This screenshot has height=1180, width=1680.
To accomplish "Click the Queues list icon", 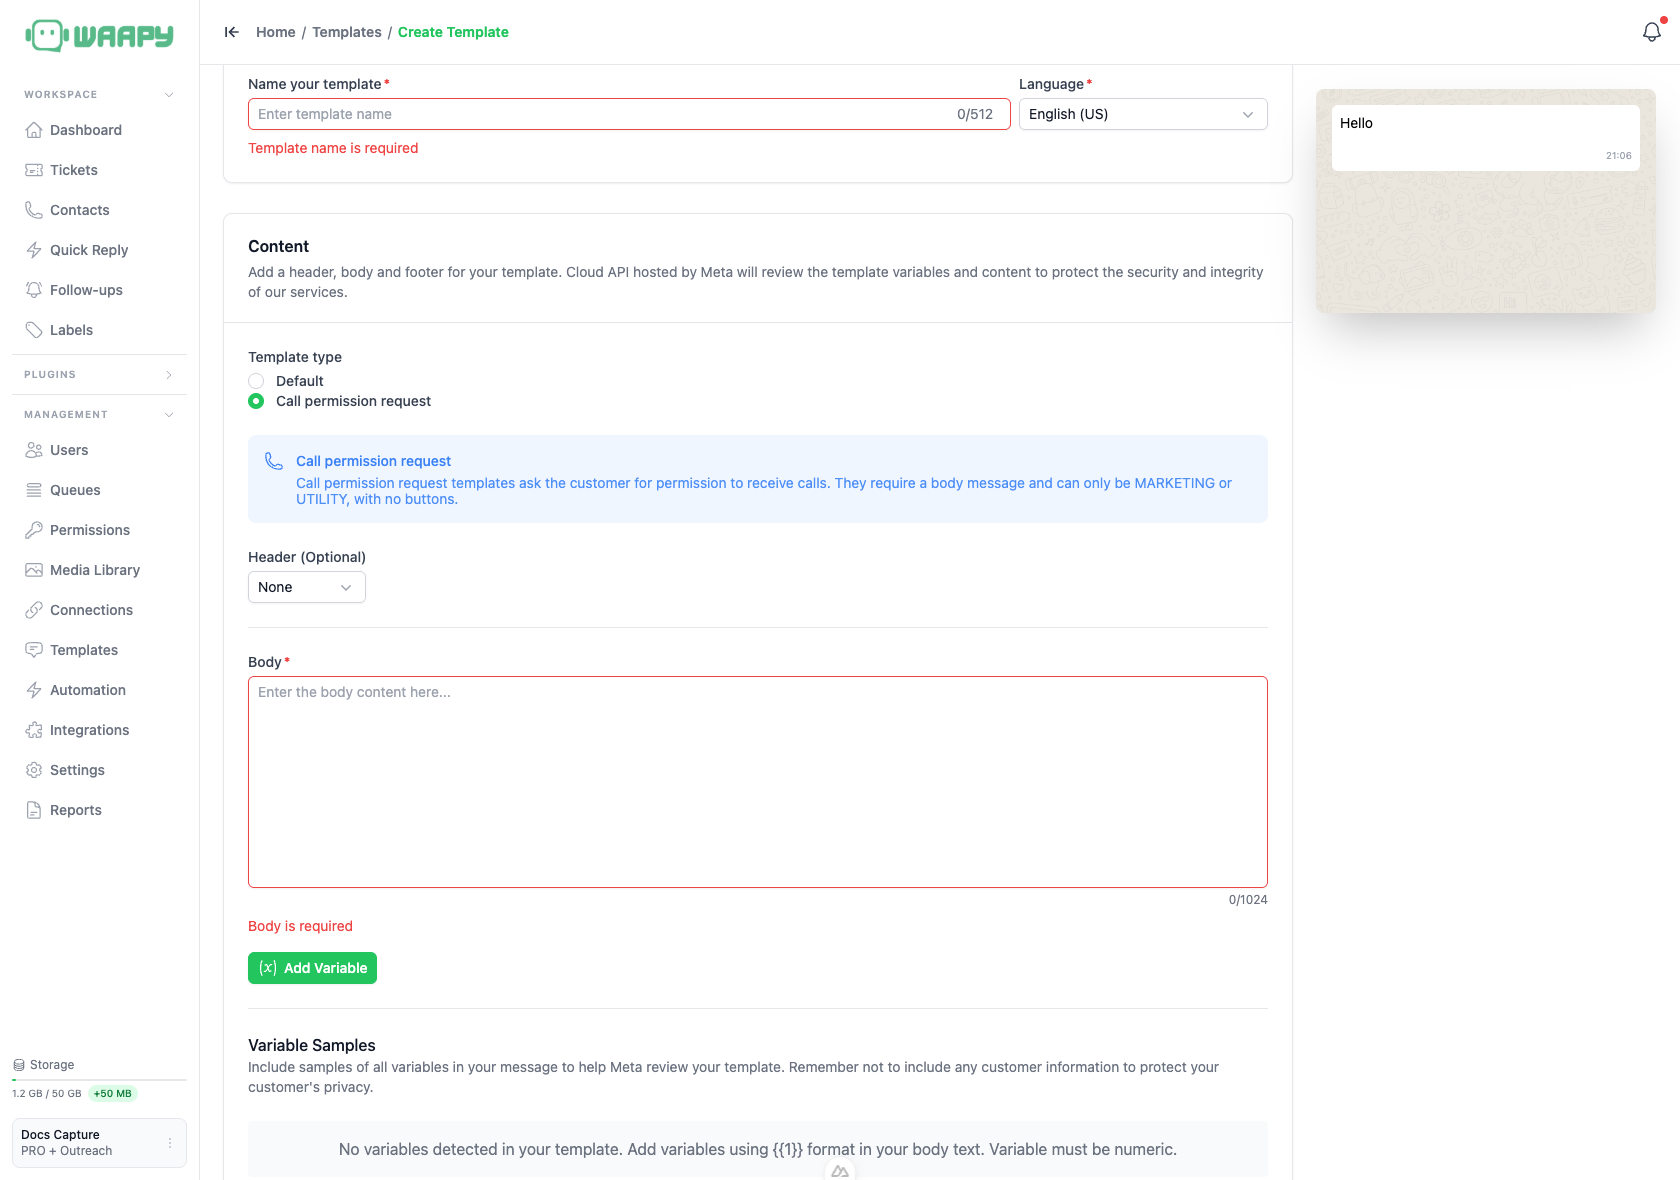I will pos(34,490).
